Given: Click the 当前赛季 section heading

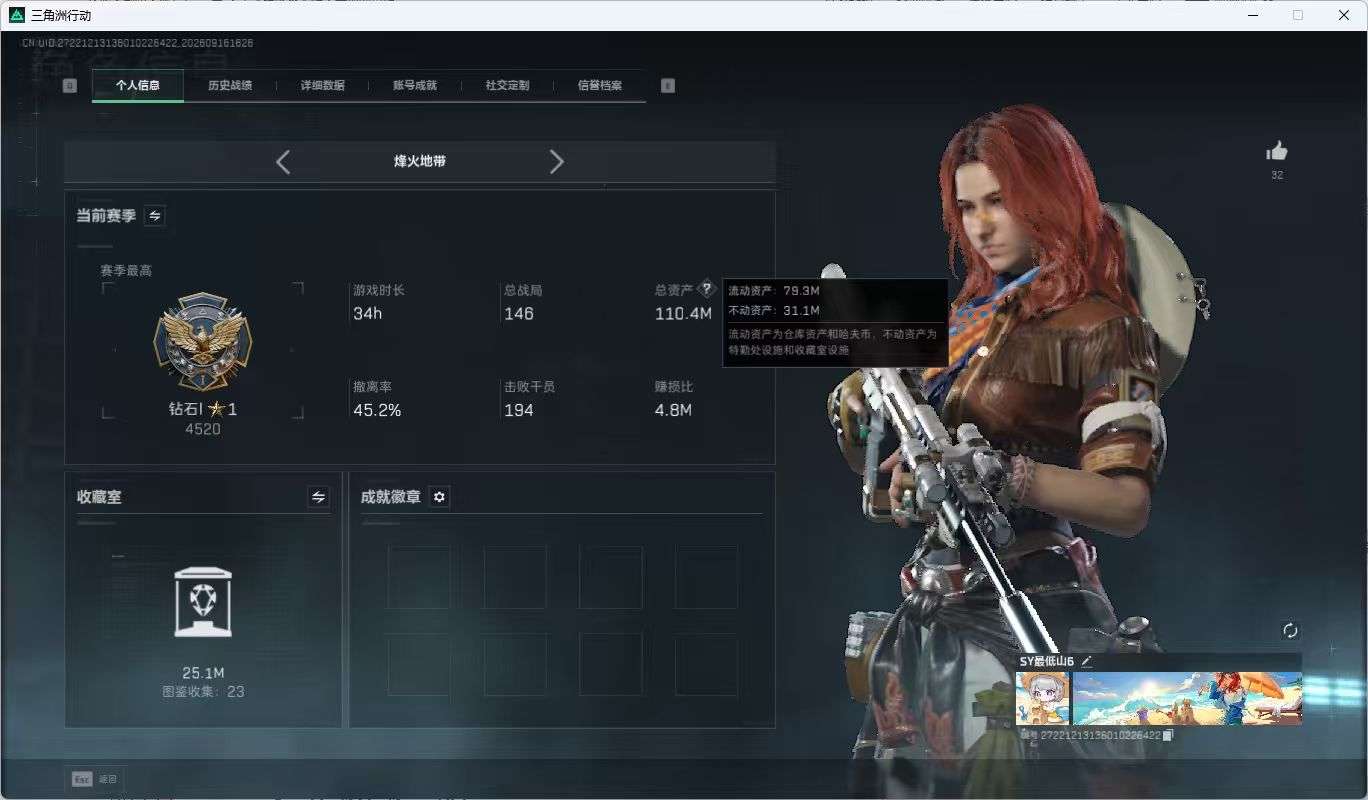Looking at the screenshot, I should [x=106, y=215].
